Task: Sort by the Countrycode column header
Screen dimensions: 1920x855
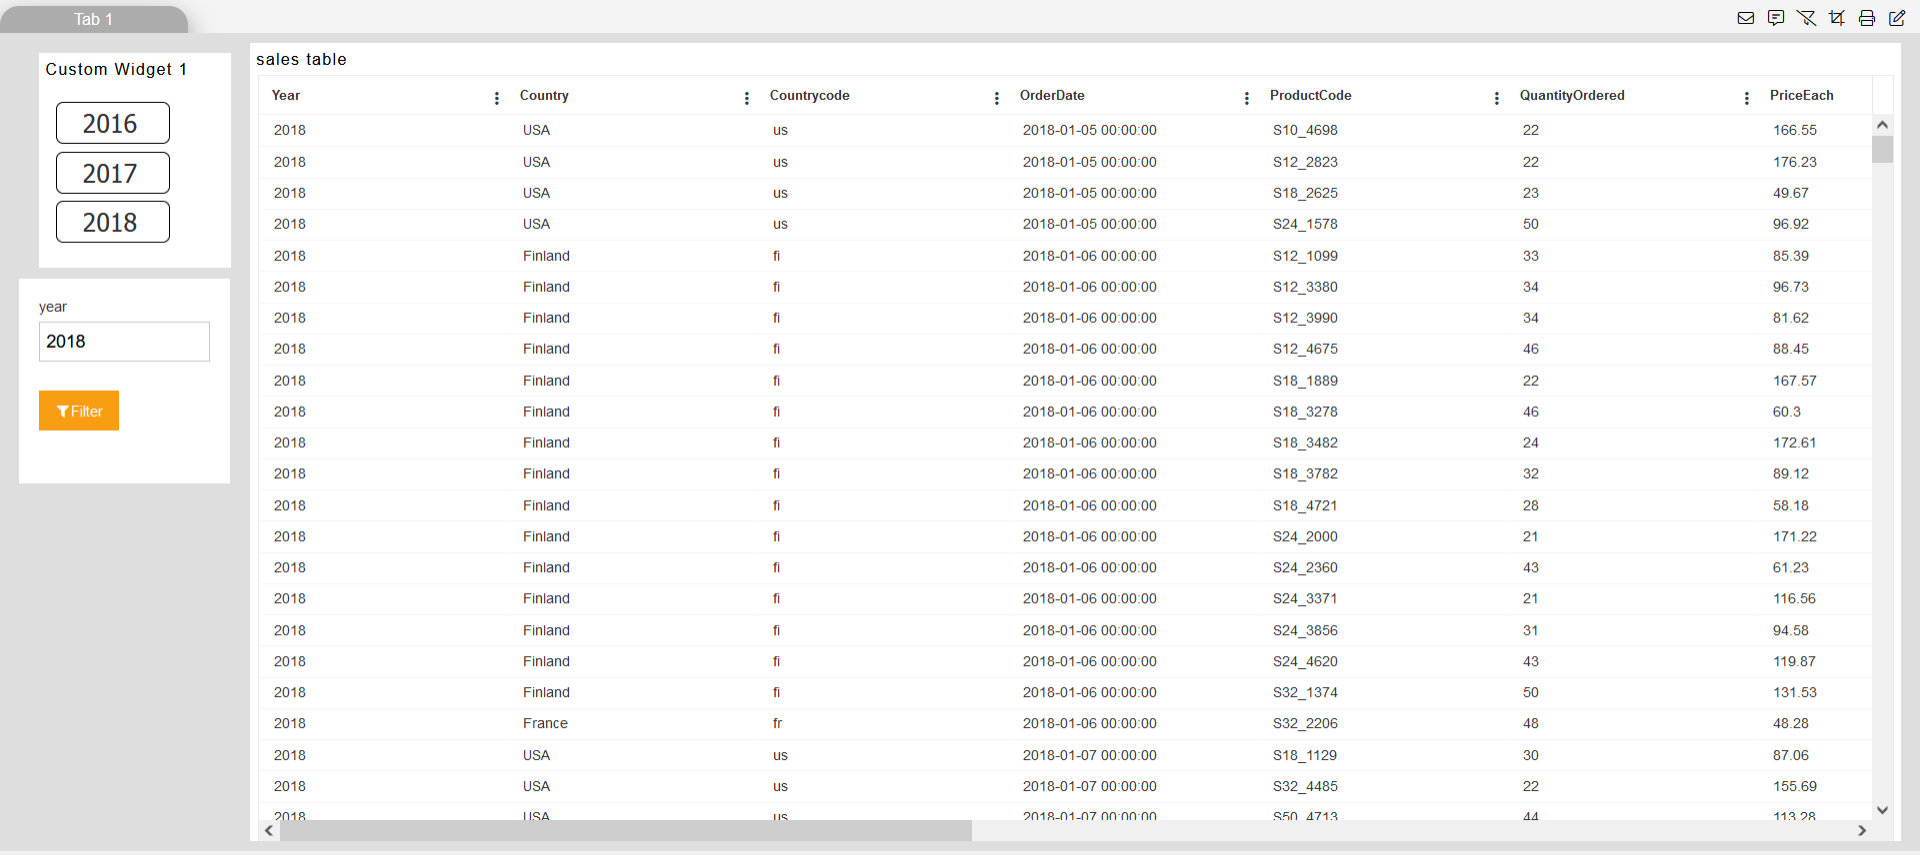Action: point(809,95)
